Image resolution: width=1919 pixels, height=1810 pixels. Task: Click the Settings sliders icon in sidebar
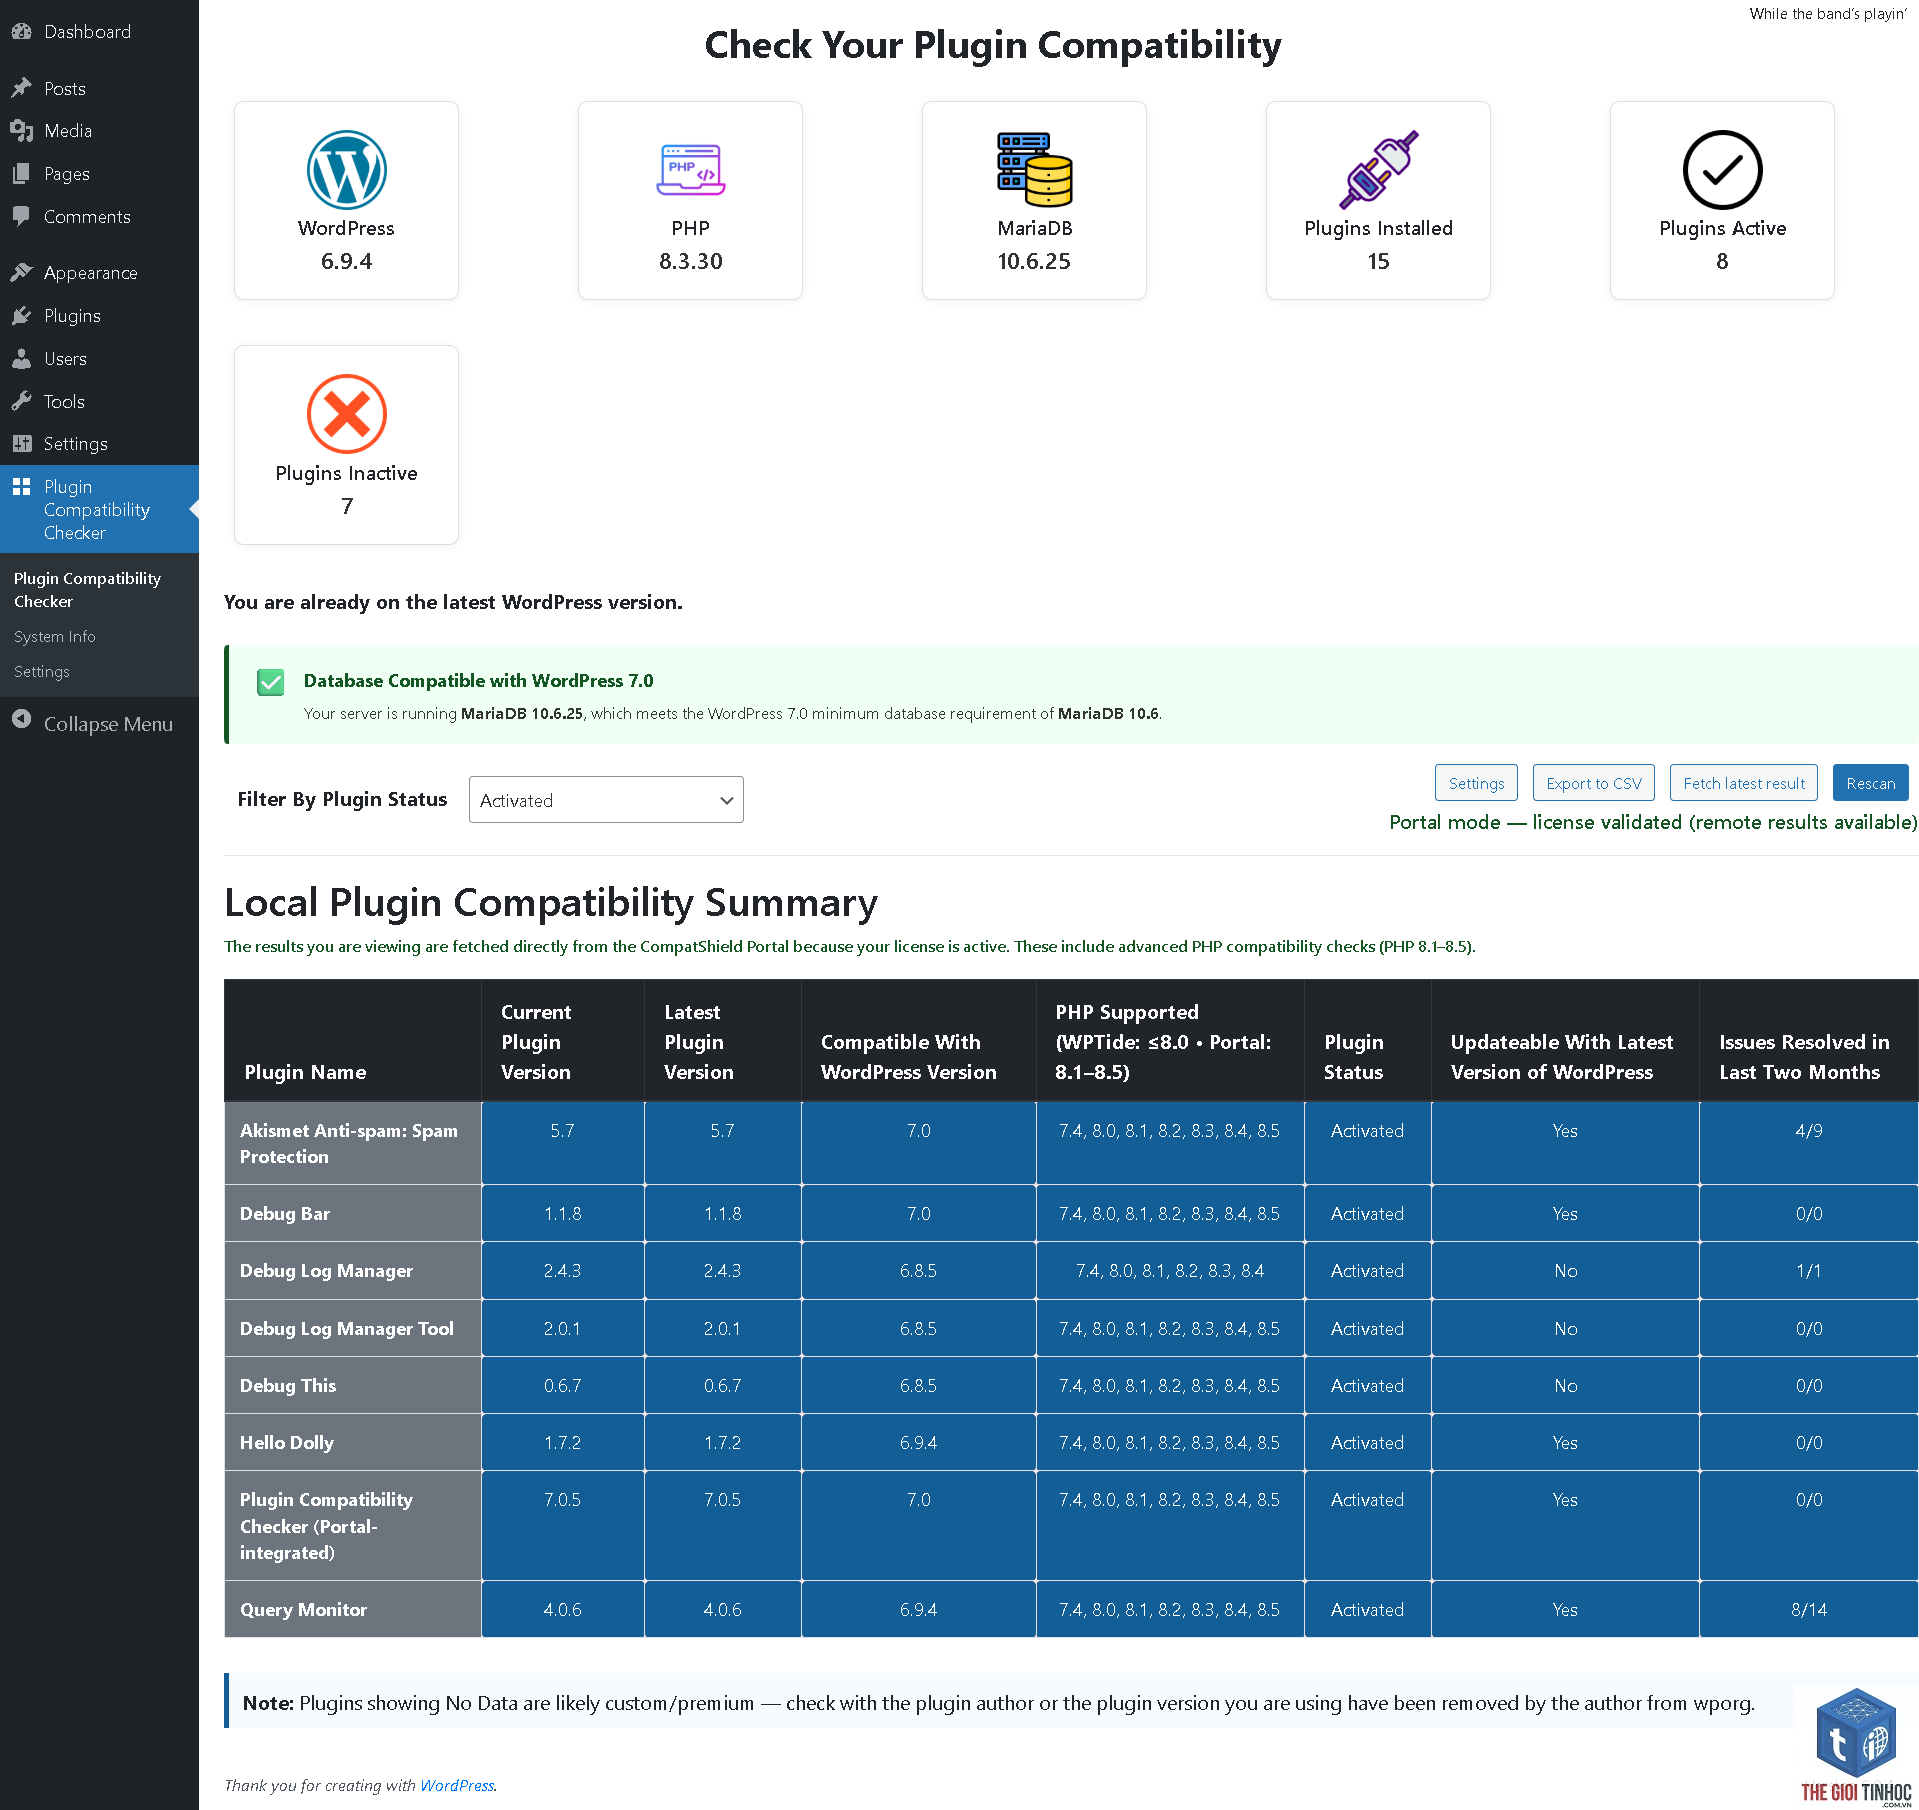[21, 443]
